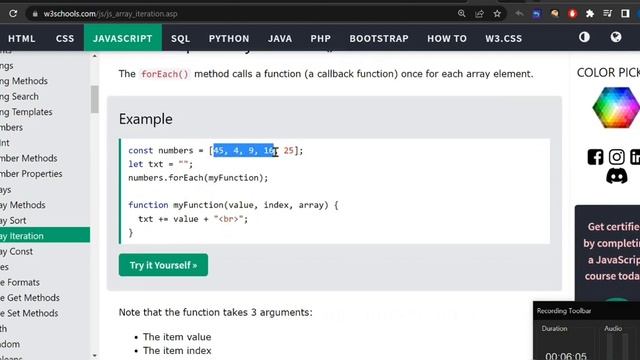Select the JAVASCRIPT tab
The width and height of the screenshot is (640, 360).
click(x=122, y=38)
